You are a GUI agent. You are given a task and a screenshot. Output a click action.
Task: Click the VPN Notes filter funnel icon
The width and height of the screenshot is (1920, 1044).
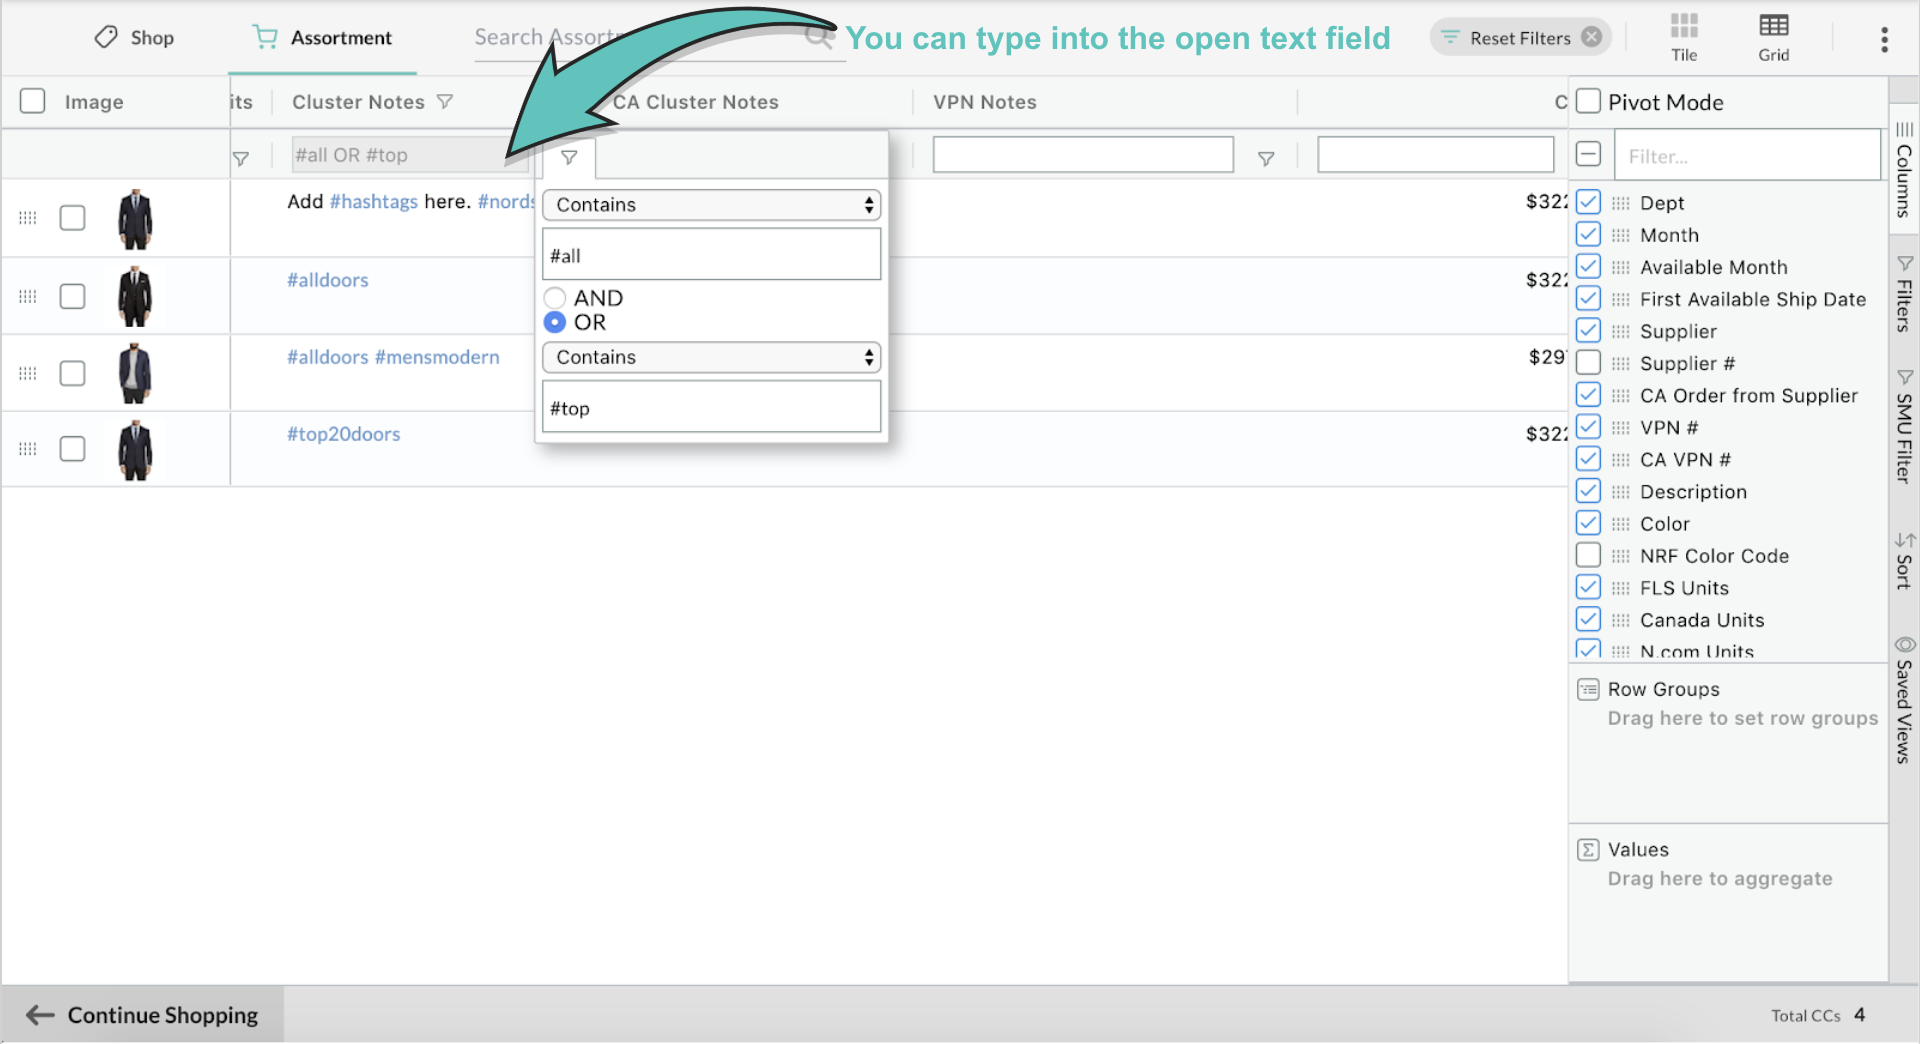1265,158
